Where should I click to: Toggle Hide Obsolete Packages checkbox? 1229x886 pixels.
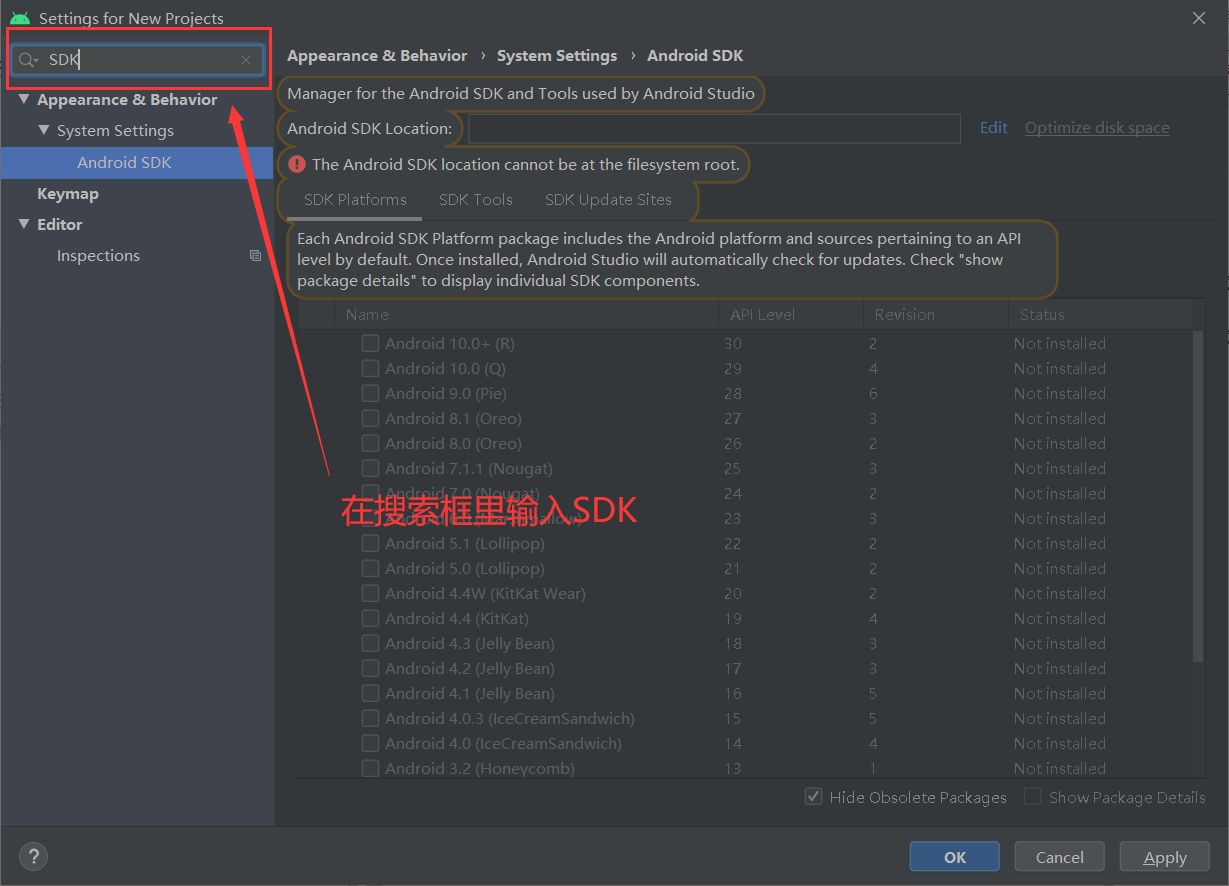[x=814, y=797]
